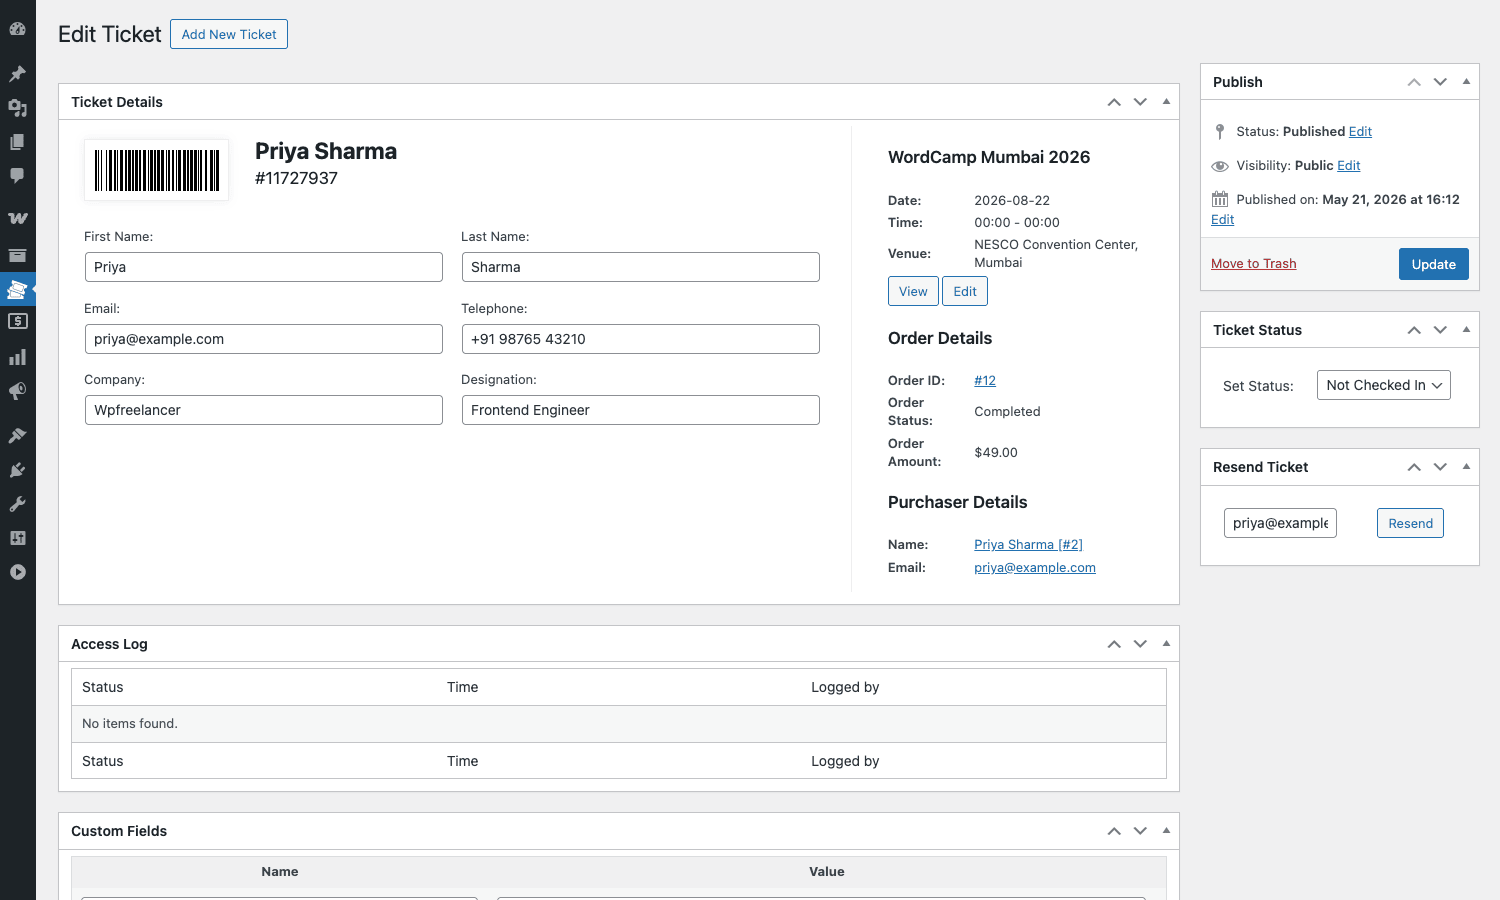The image size is (1500, 900).
Task: Toggle the Publish panel collapse arrow
Action: click(1466, 81)
